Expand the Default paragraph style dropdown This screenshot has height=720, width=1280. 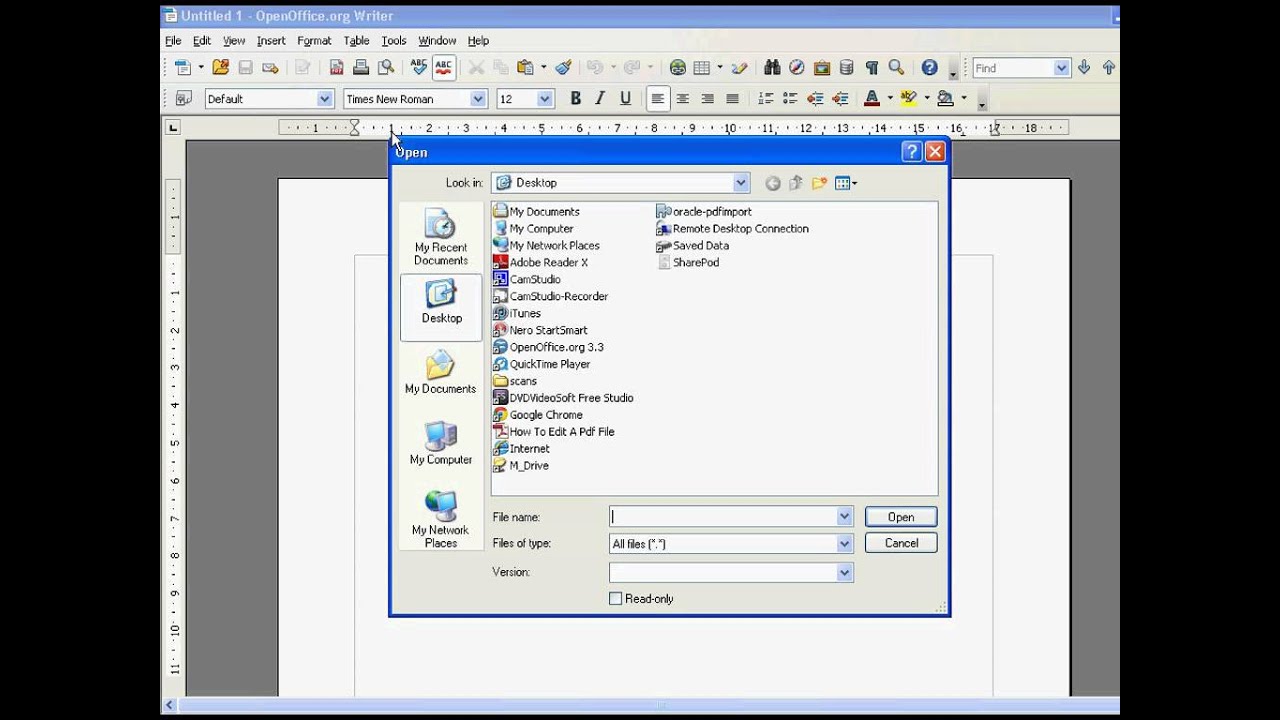(325, 99)
